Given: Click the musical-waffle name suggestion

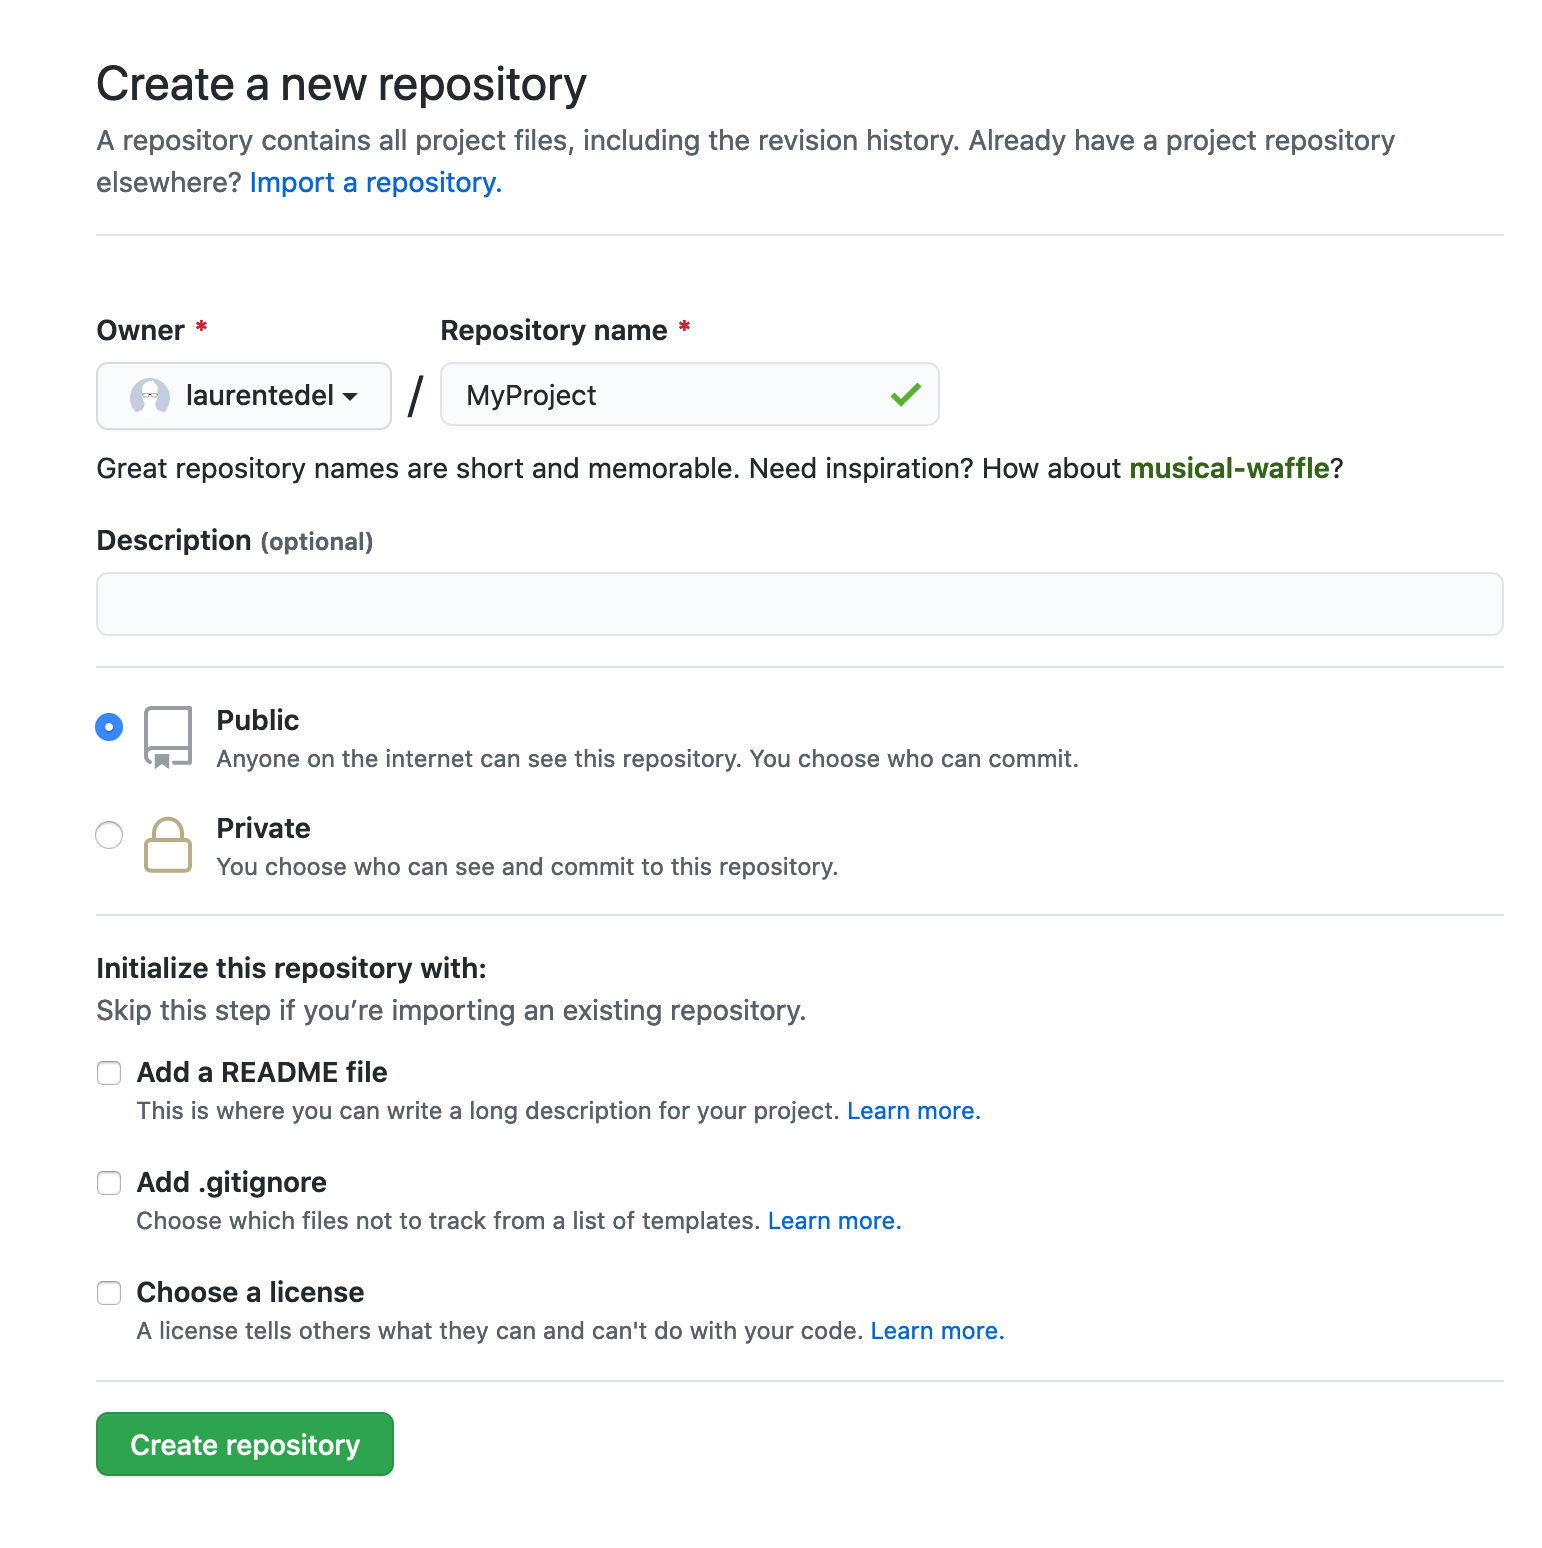Looking at the screenshot, I should pos(1230,468).
